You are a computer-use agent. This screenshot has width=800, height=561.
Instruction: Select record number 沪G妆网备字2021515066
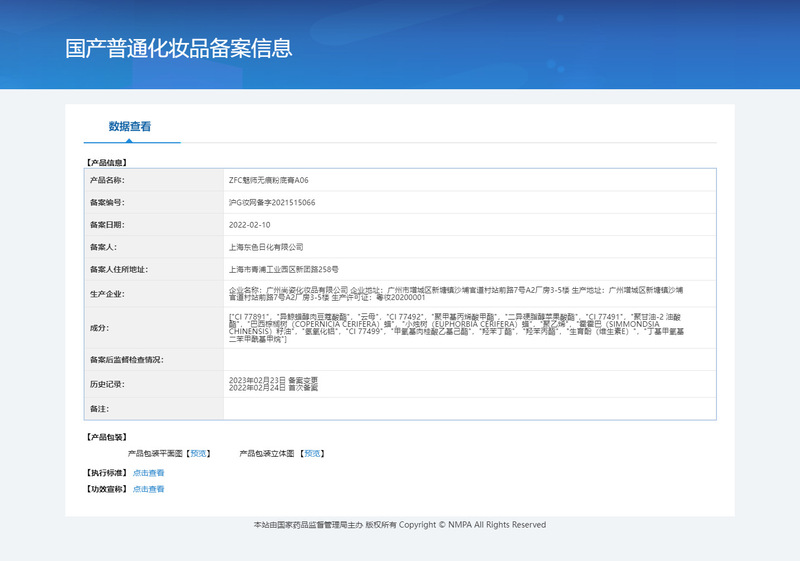tap(272, 202)
